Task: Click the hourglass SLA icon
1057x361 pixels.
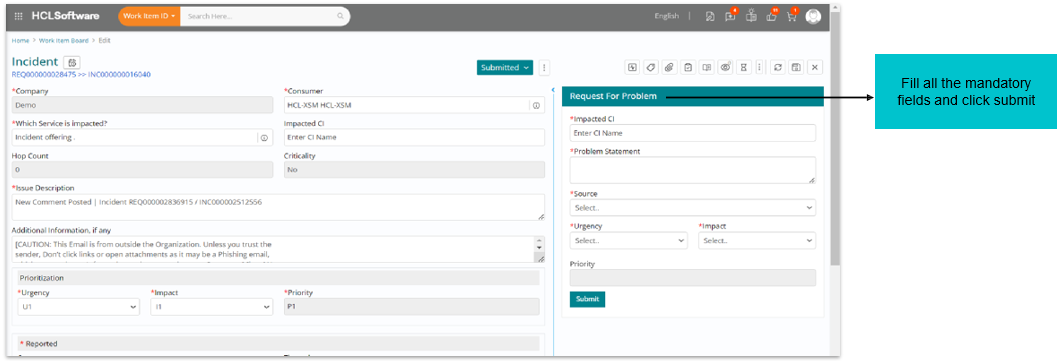Action: (744, 67)
